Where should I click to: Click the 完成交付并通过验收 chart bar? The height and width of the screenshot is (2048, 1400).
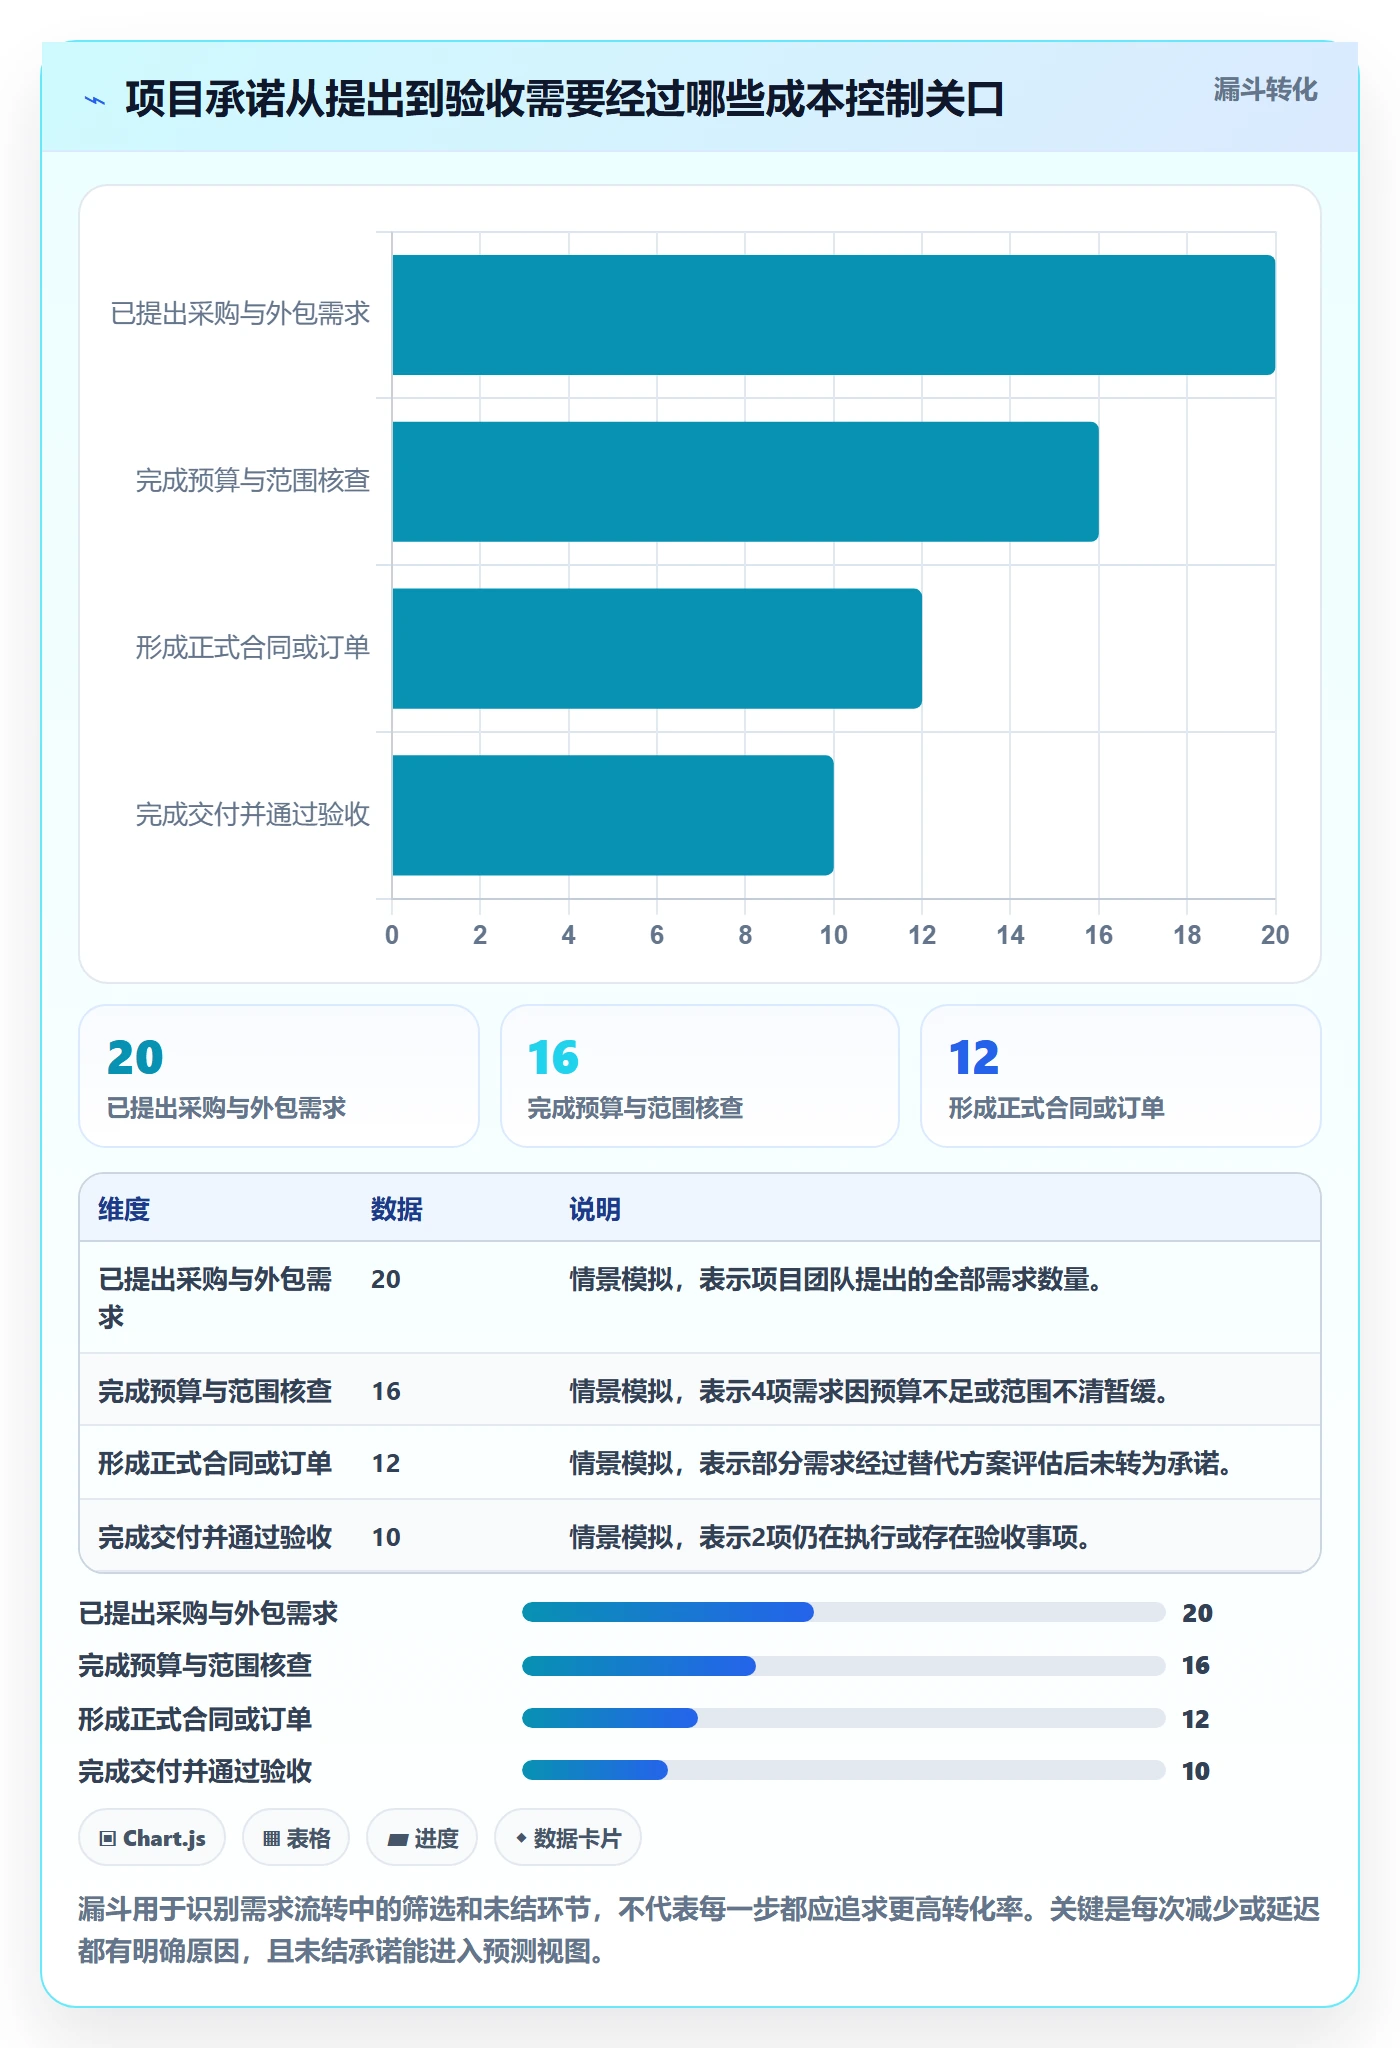coord(612,815)
